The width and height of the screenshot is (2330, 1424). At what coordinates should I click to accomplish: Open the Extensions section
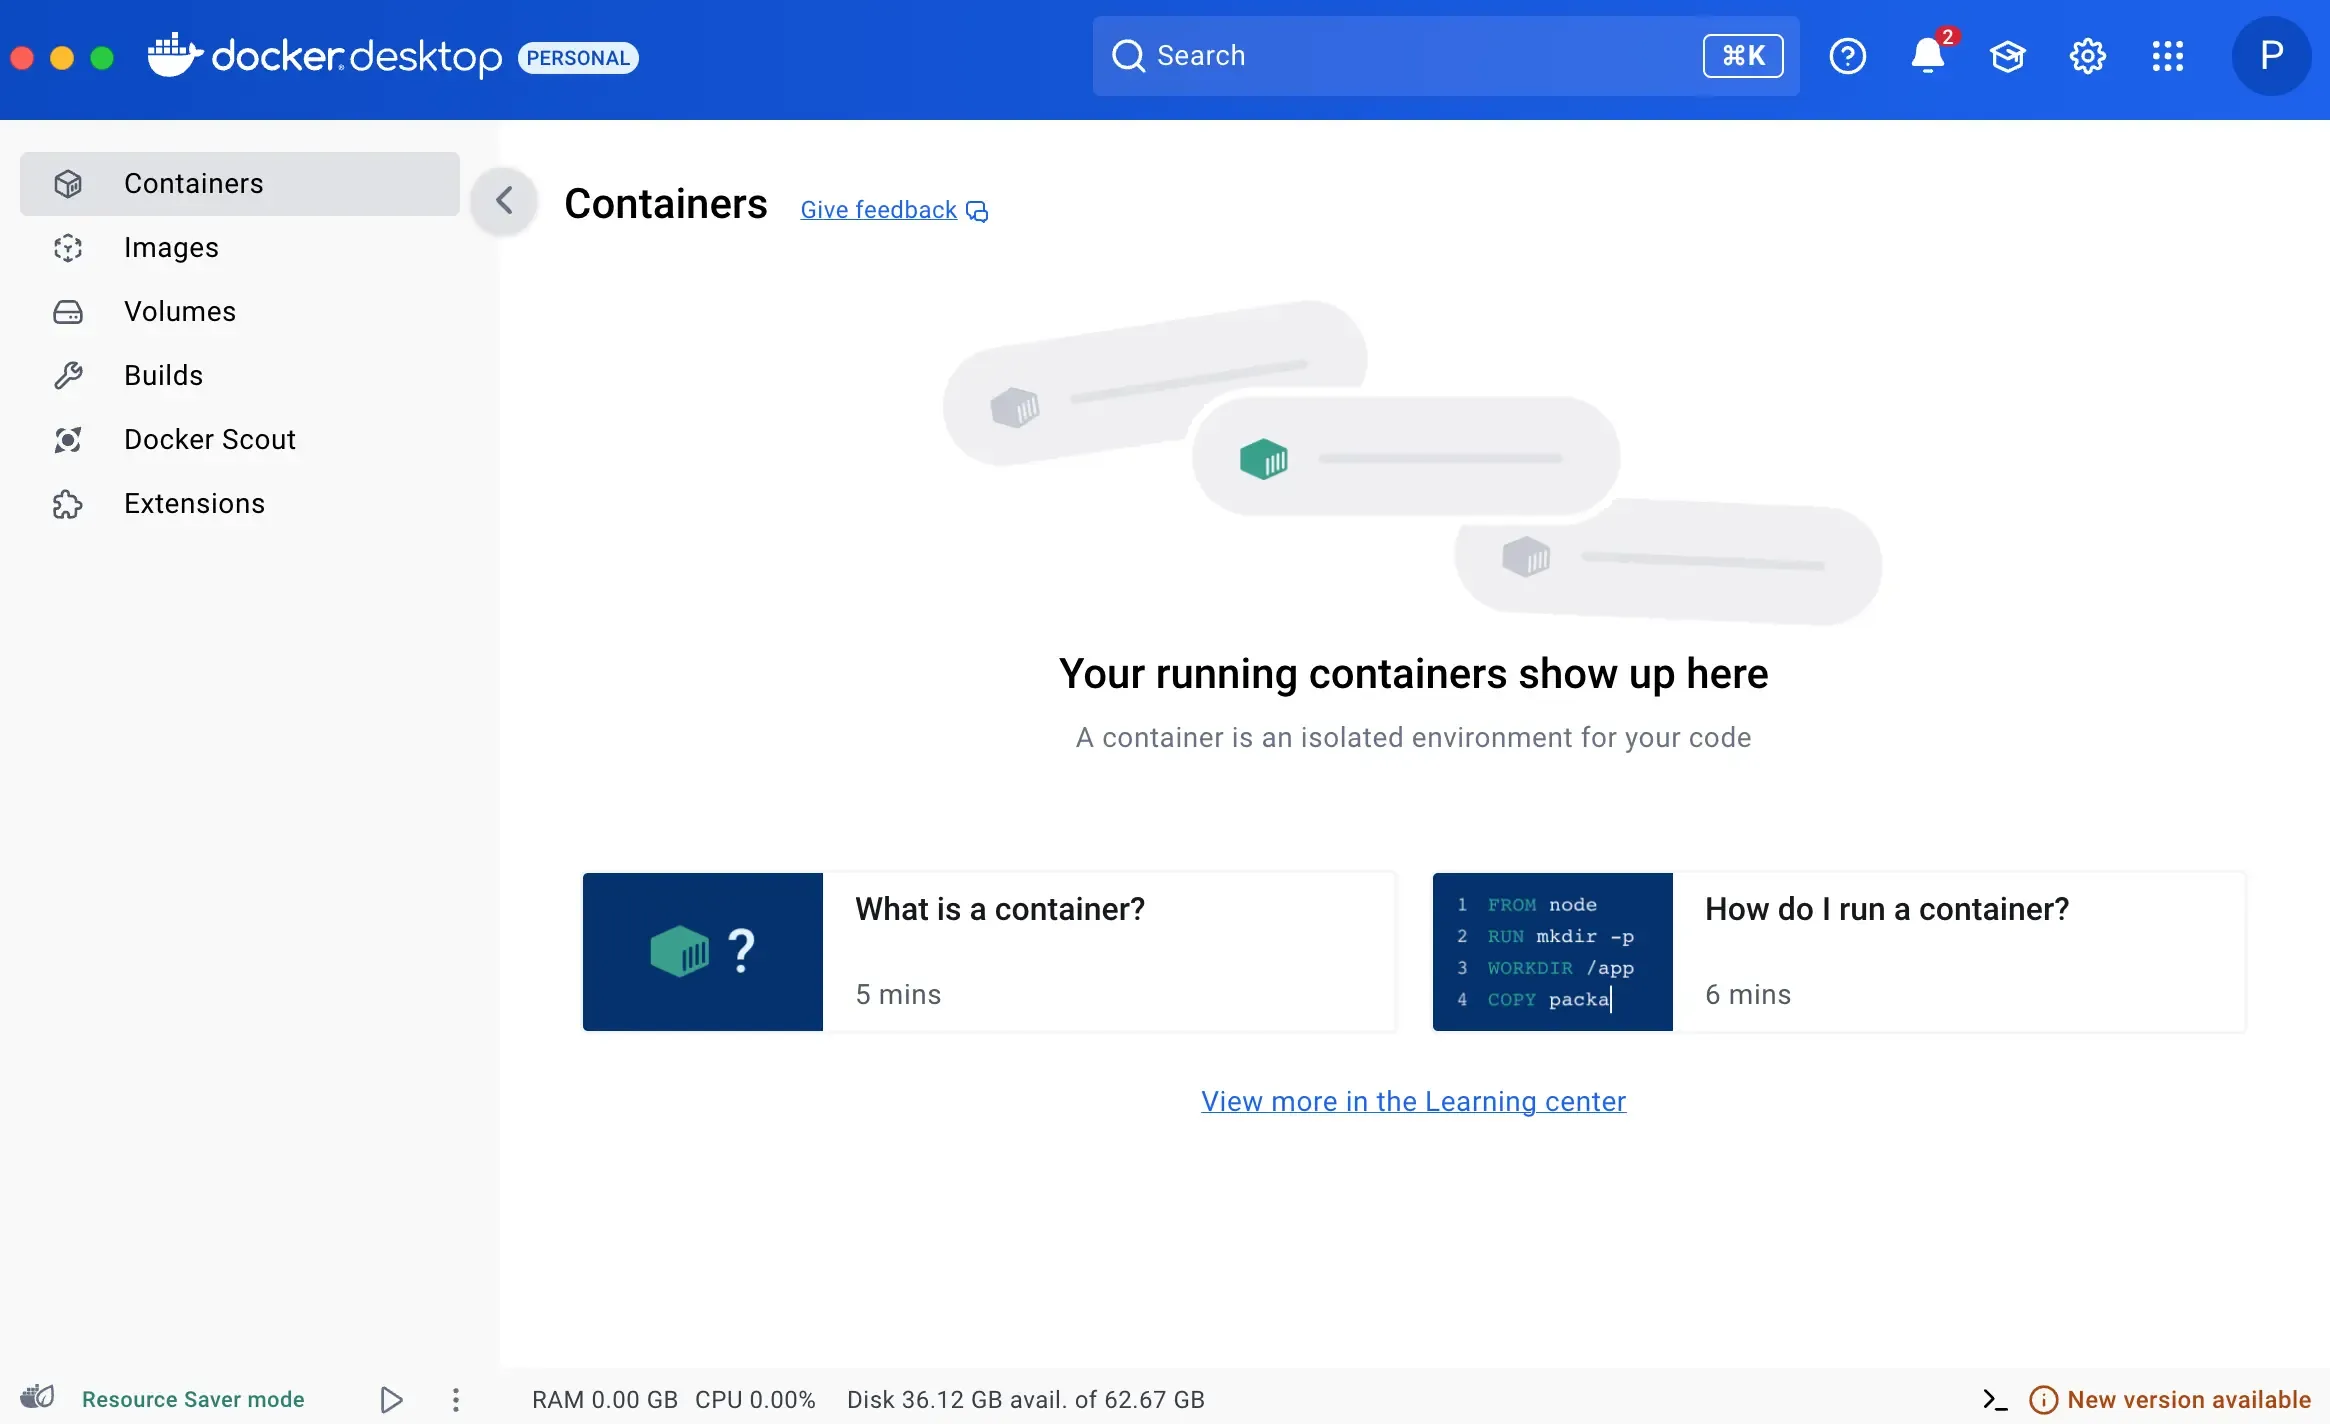click(194, 503)
